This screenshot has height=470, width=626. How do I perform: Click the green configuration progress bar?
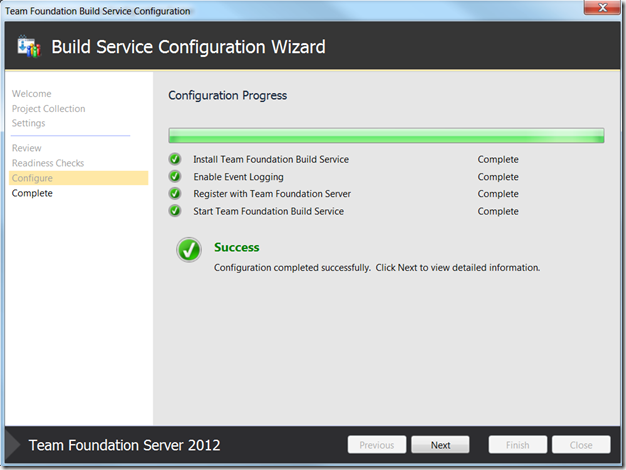386,135
